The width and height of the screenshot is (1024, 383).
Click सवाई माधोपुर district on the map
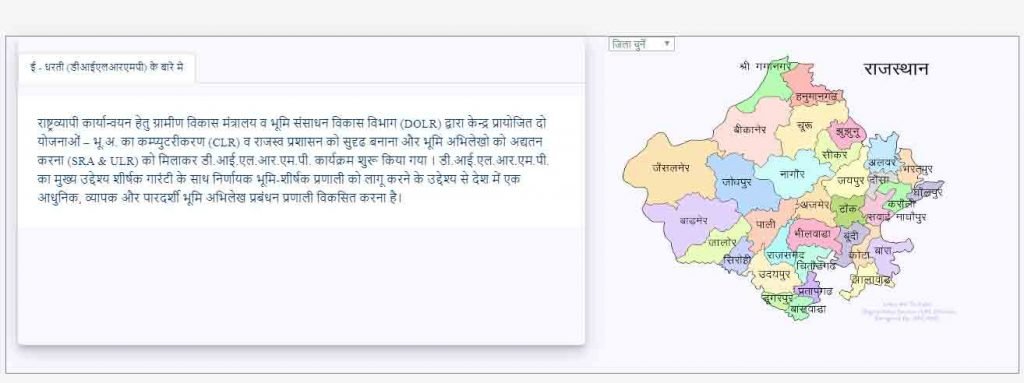click(x=897, y=217)
